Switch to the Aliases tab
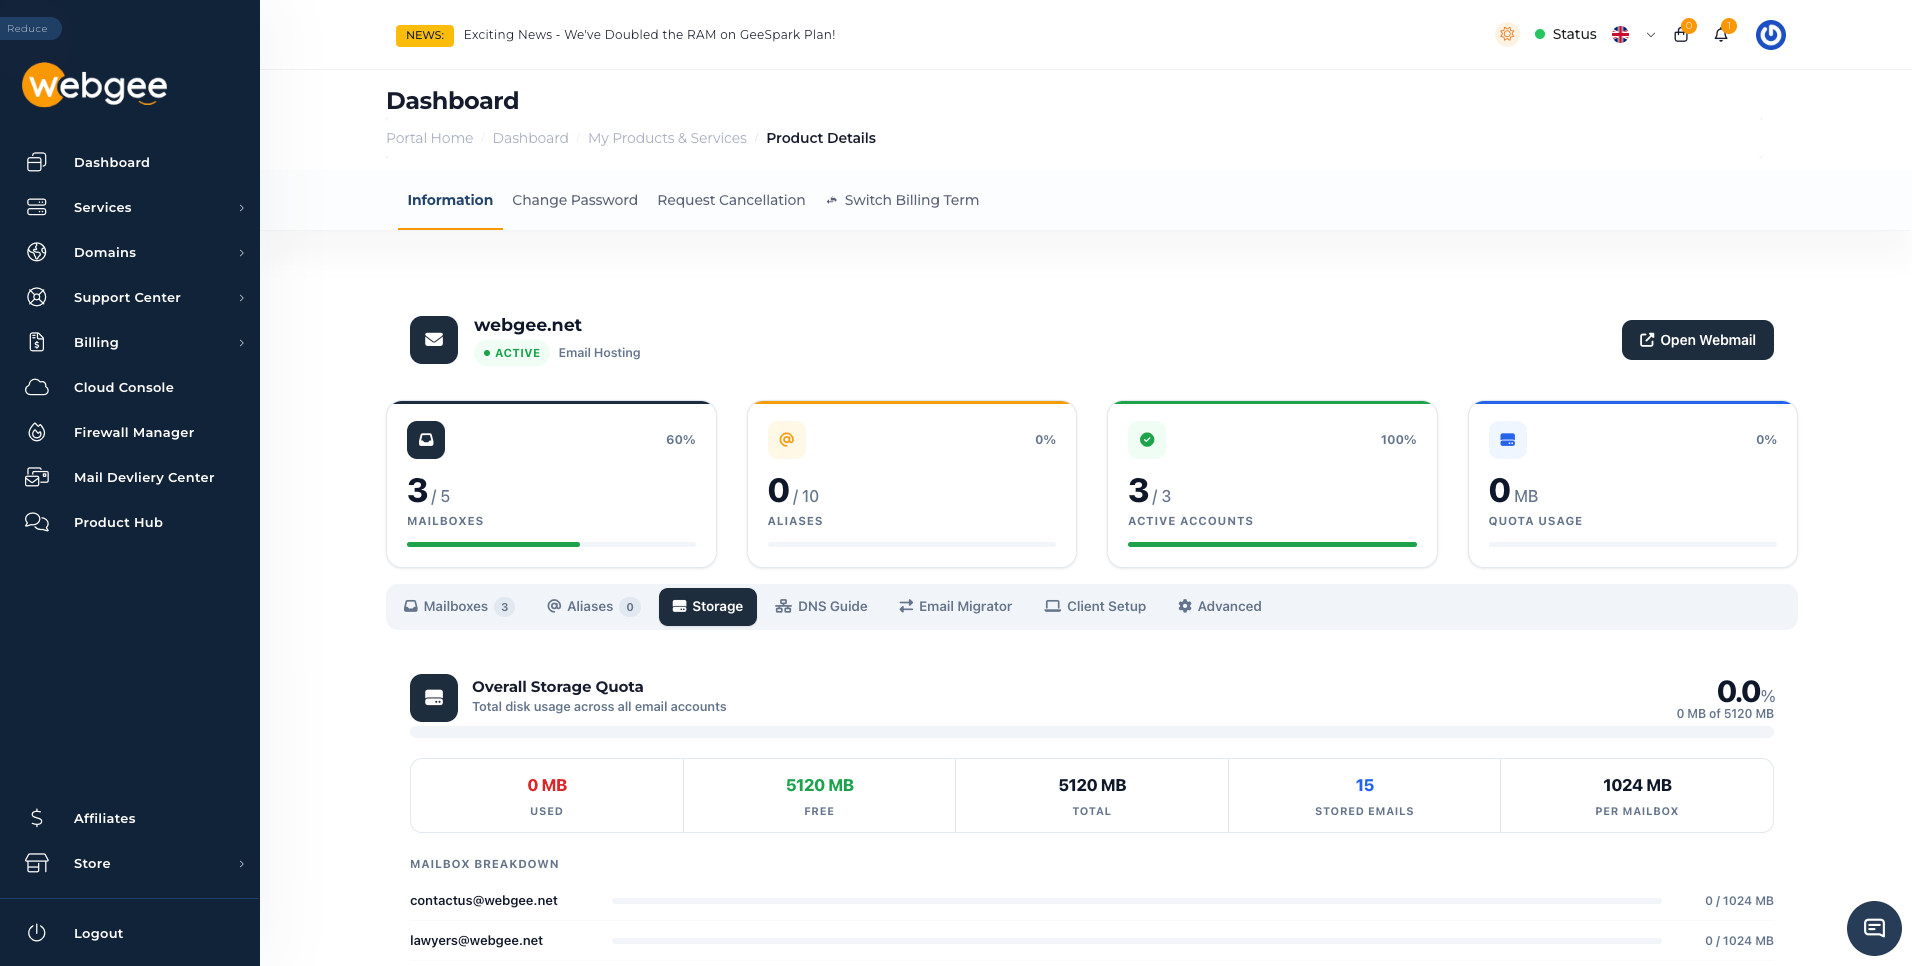Viewport: 1912px width, 966px height. (x=594, y=606)
